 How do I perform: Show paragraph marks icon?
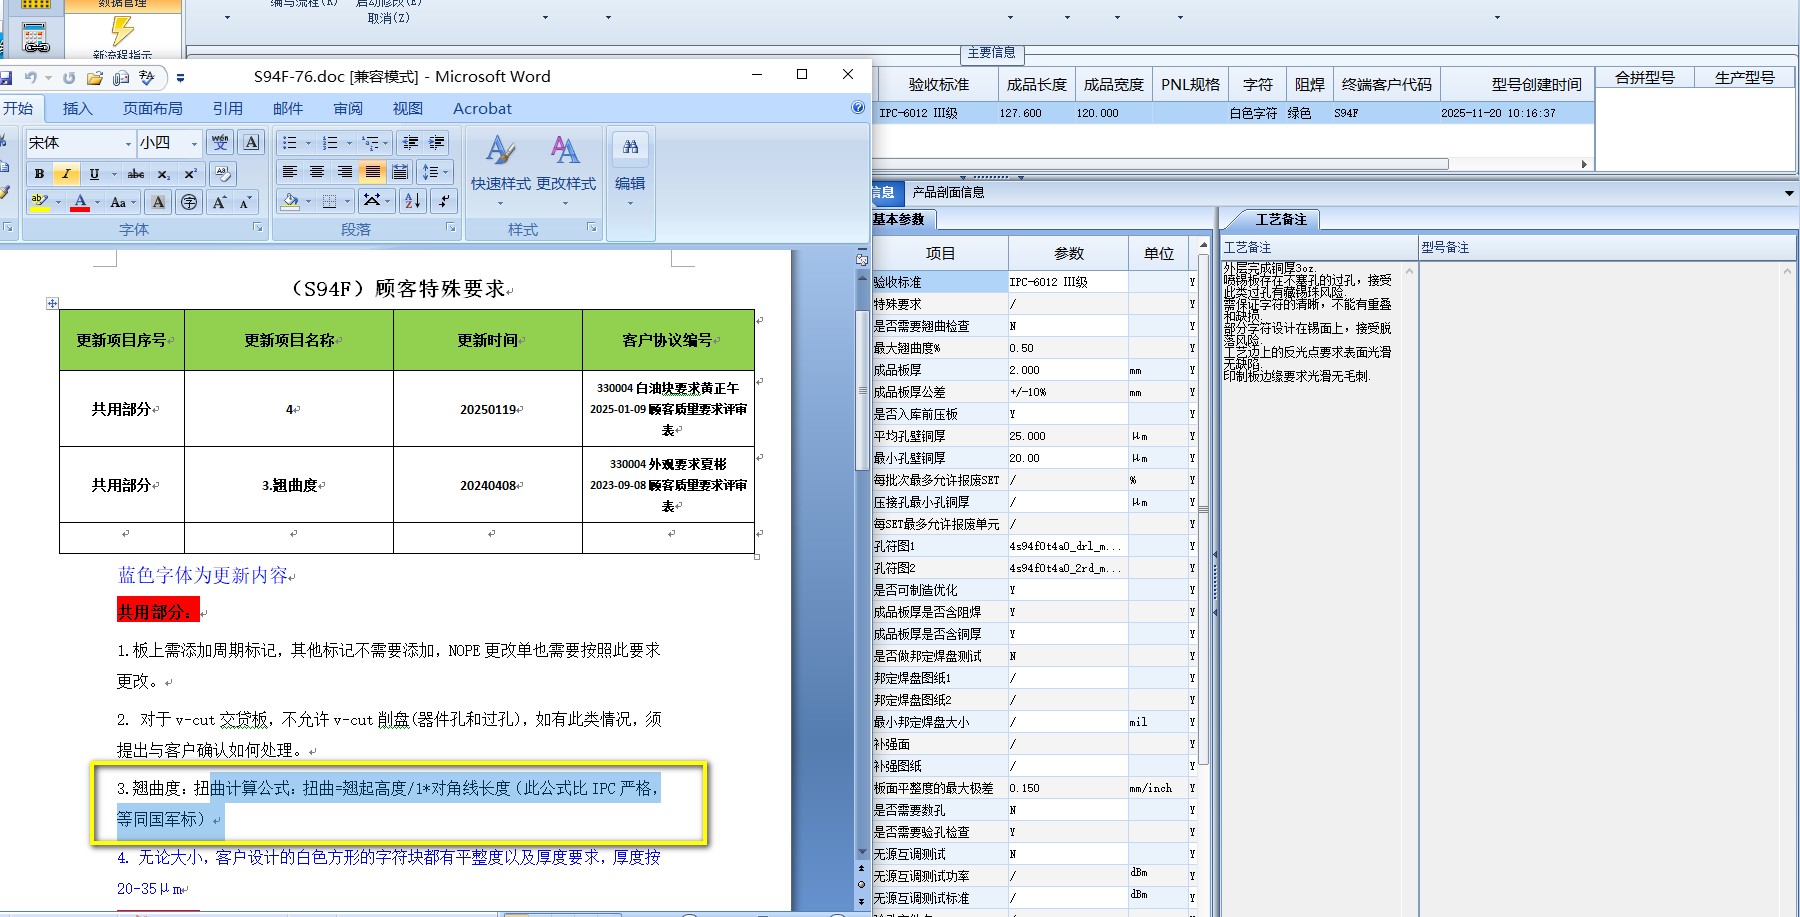pos(444,201)
